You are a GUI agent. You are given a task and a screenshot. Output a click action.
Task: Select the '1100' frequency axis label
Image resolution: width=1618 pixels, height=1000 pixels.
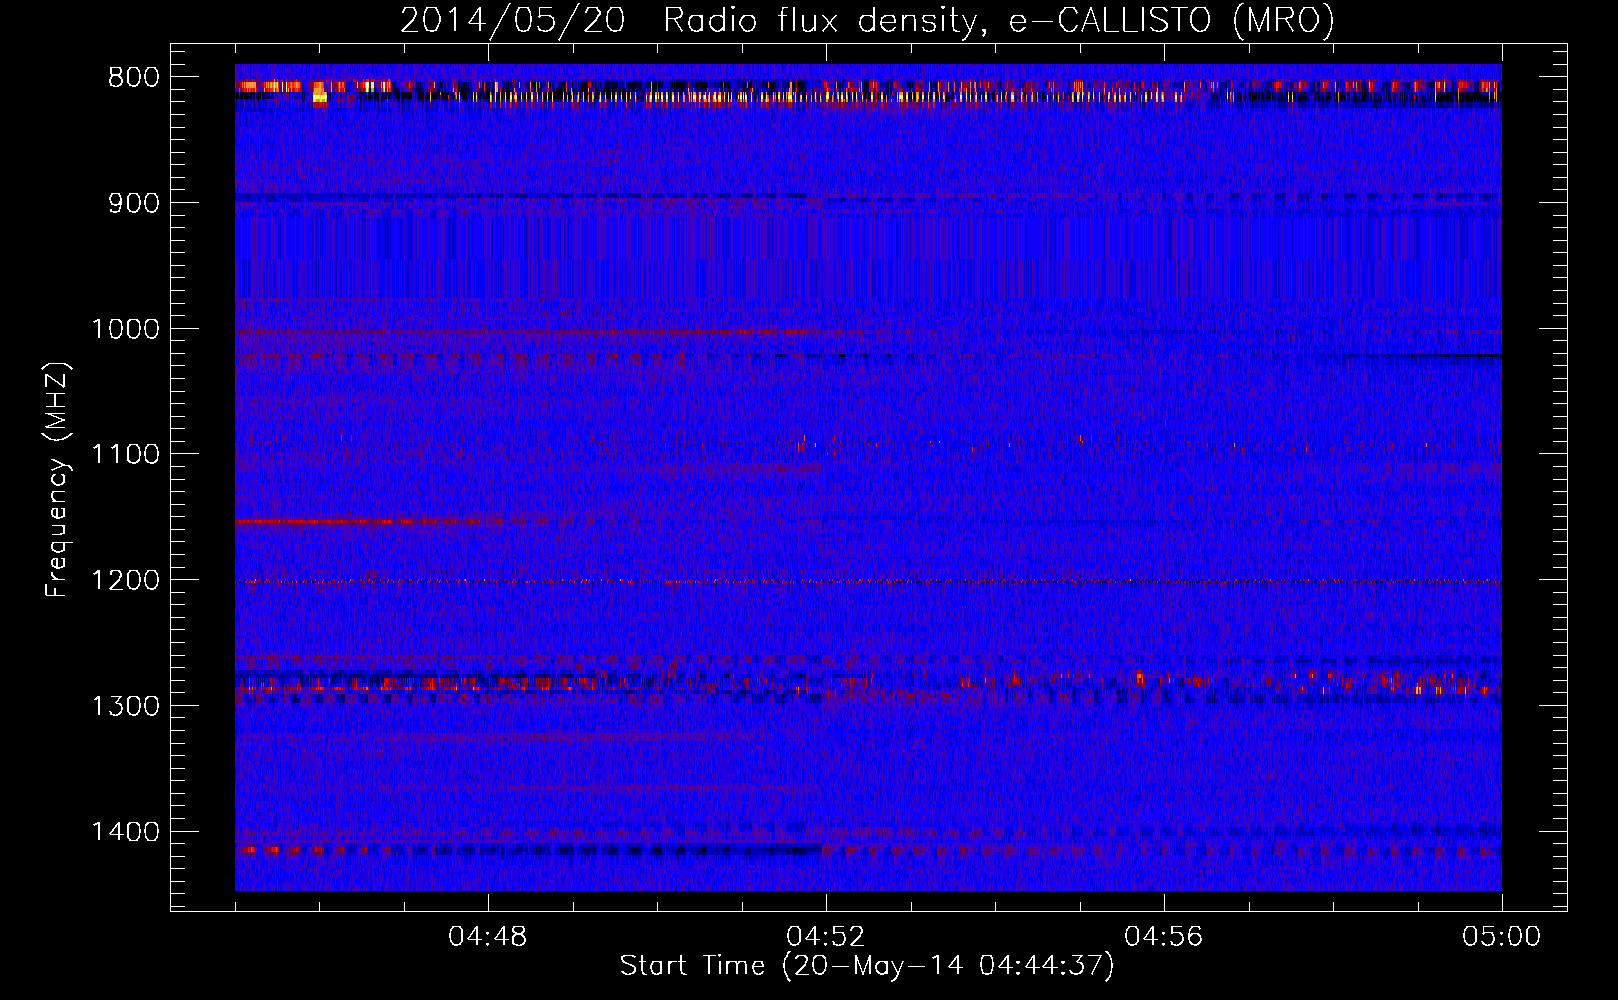[125, 455]
